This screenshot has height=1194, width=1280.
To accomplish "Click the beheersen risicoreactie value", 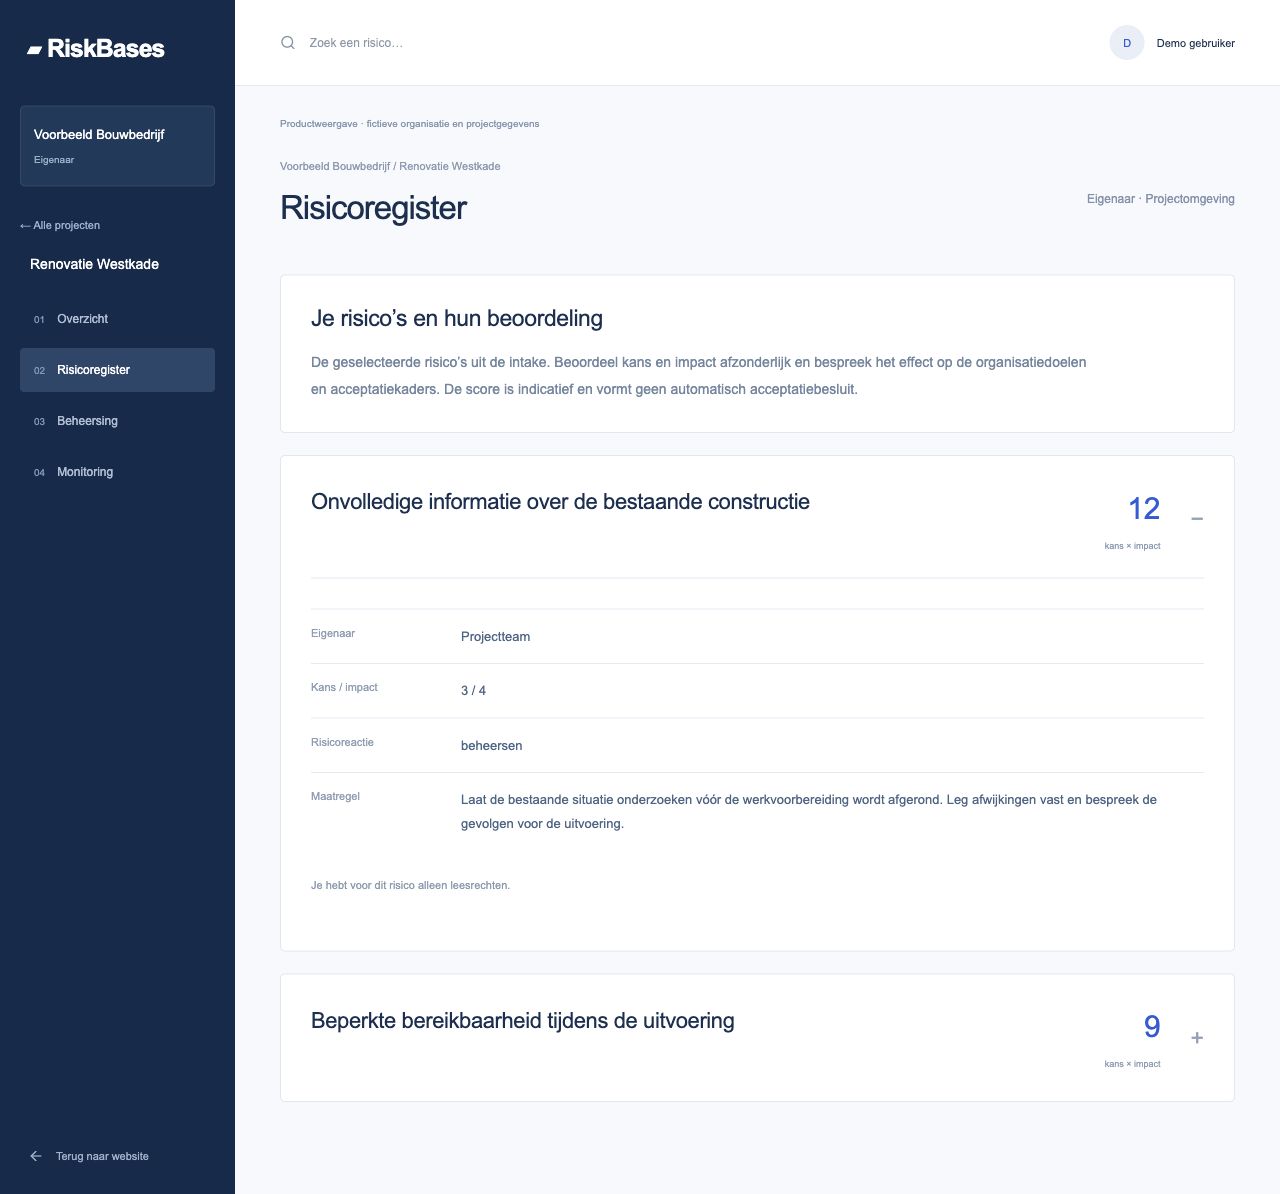I will 491,746.
